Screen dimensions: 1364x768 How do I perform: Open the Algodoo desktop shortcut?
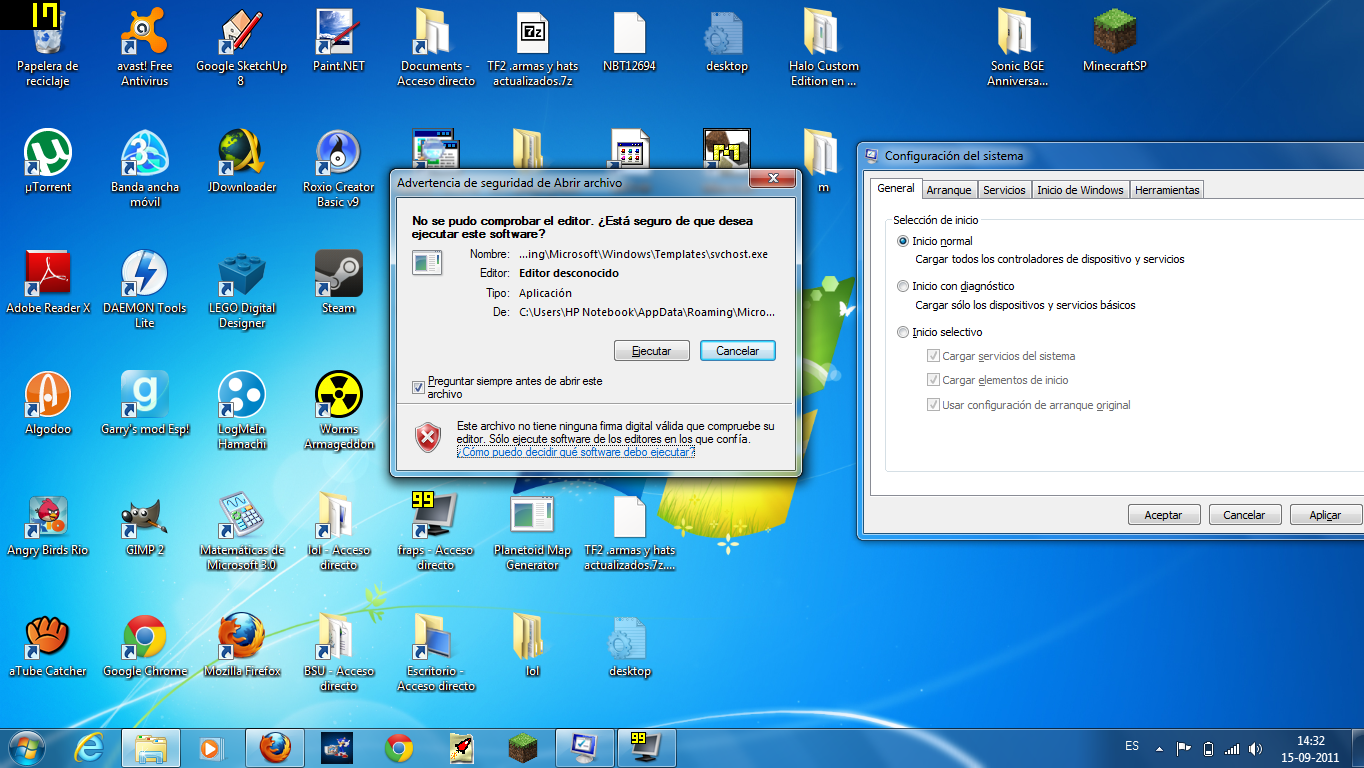coord(47,404)
